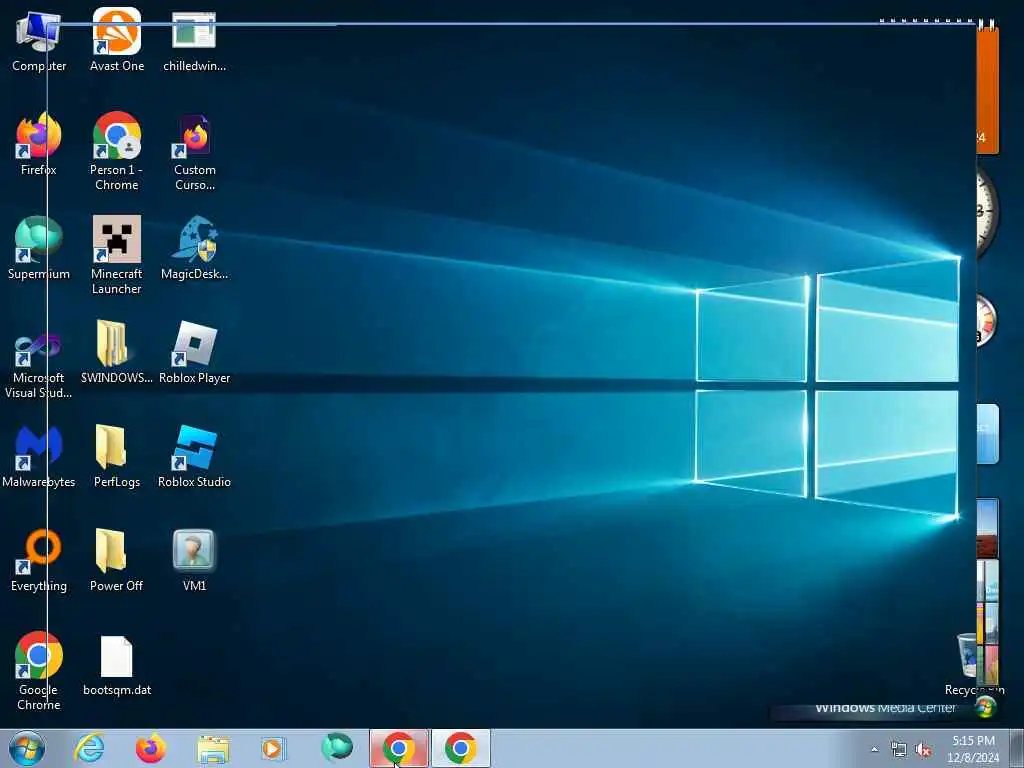Open the Windows Start menu orb
Viewport: 1024px width, 768px height.
[27, 748]
